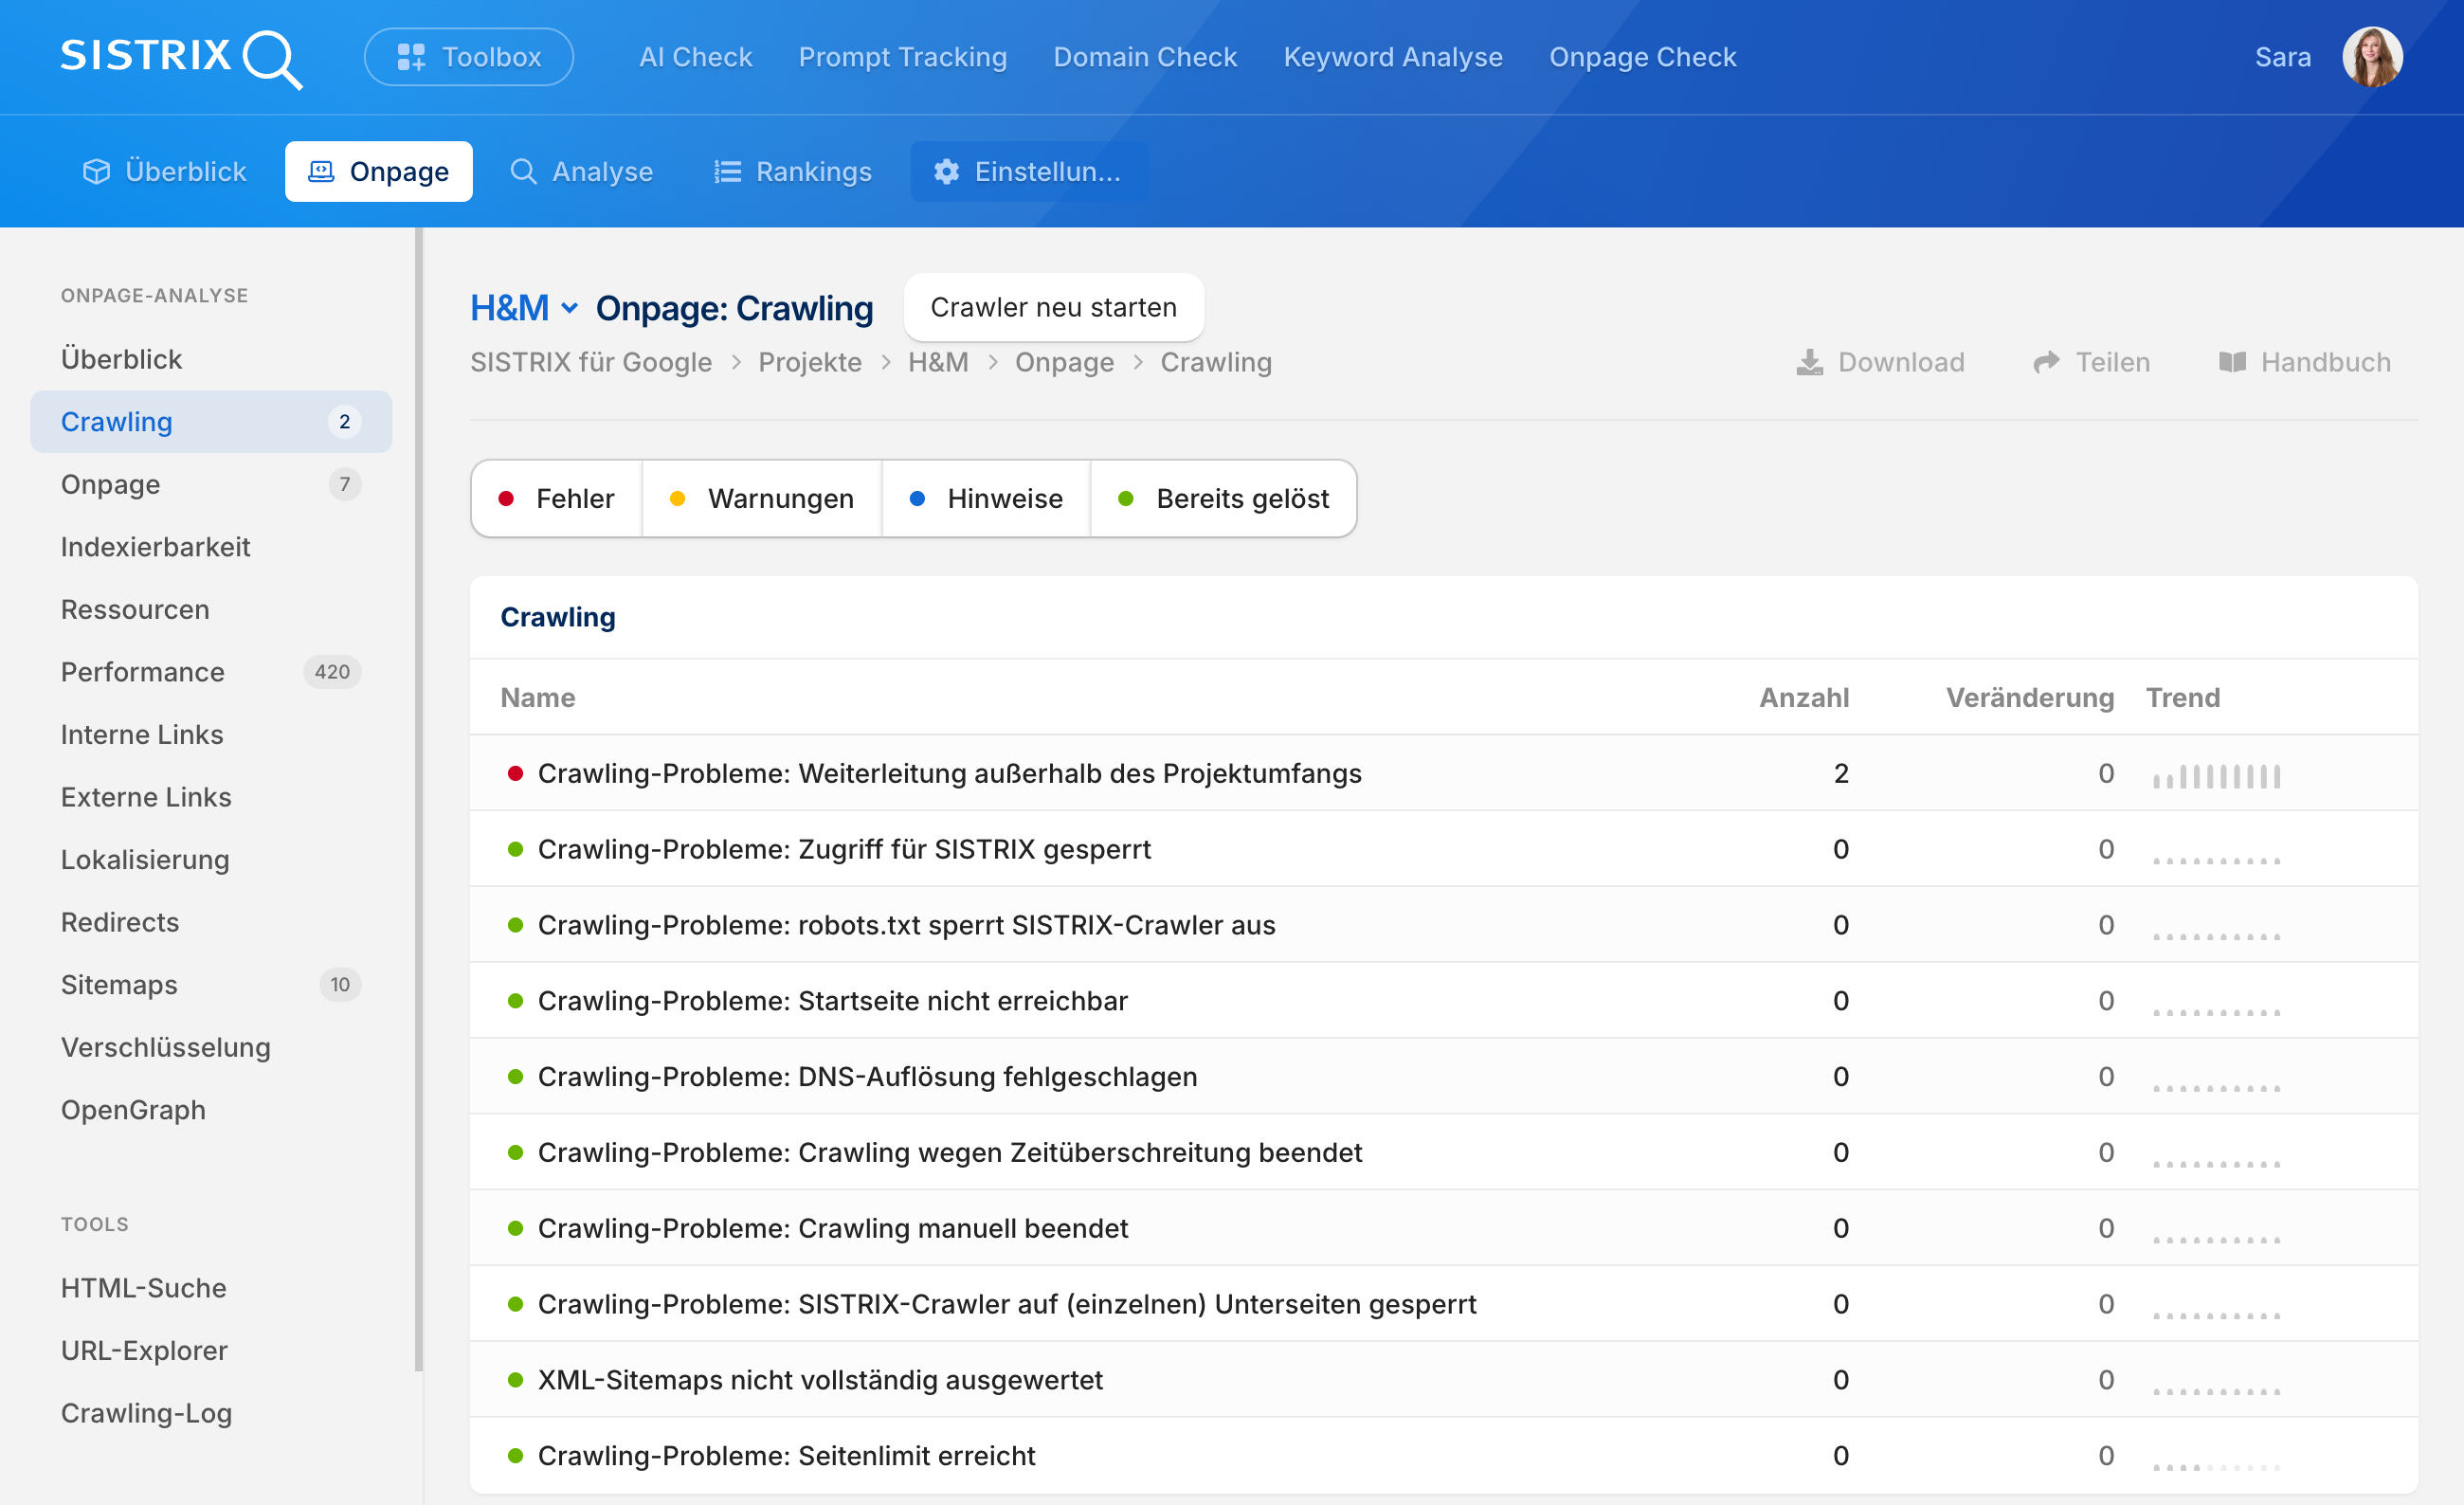Screen dimensions: 2464x1505
Task: Switch to the Analyse tab
Action: tap(582, 171)
